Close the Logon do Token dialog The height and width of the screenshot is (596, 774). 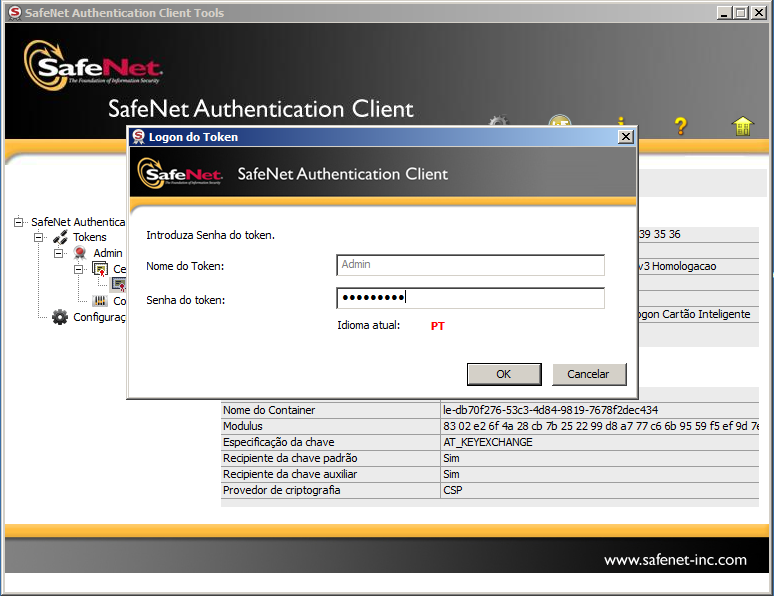pos(625,137)
